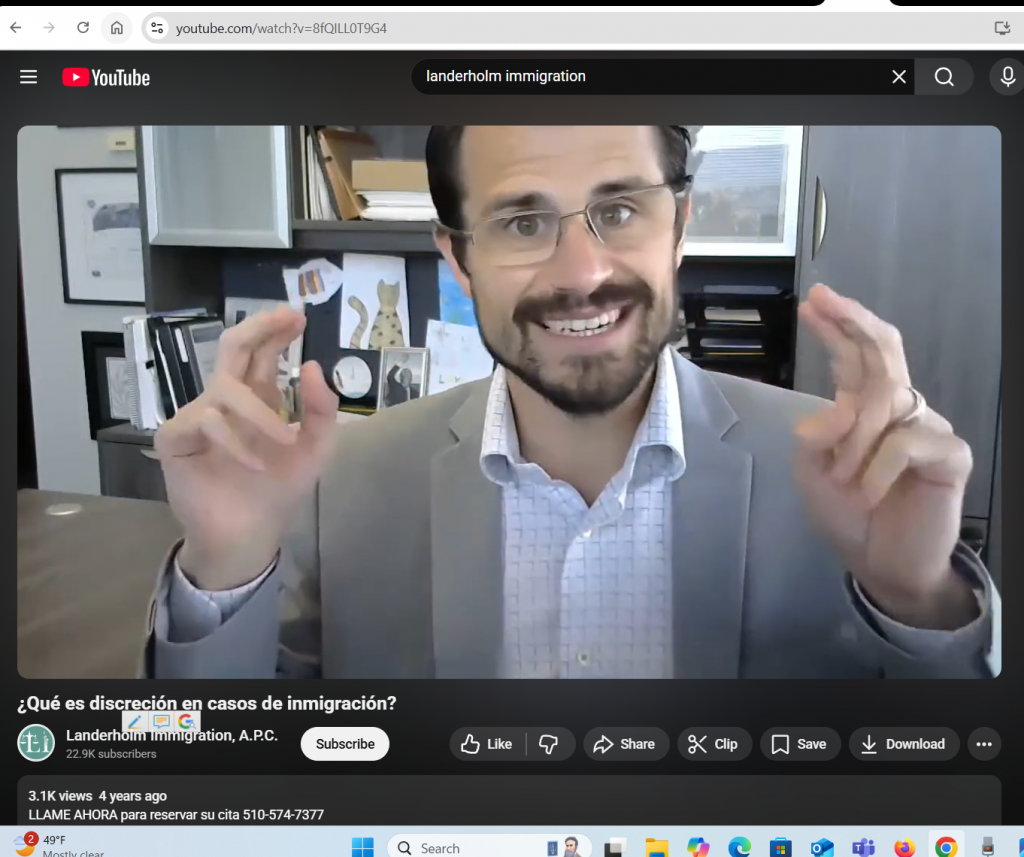Reload the page in the browser

[83, 28]
